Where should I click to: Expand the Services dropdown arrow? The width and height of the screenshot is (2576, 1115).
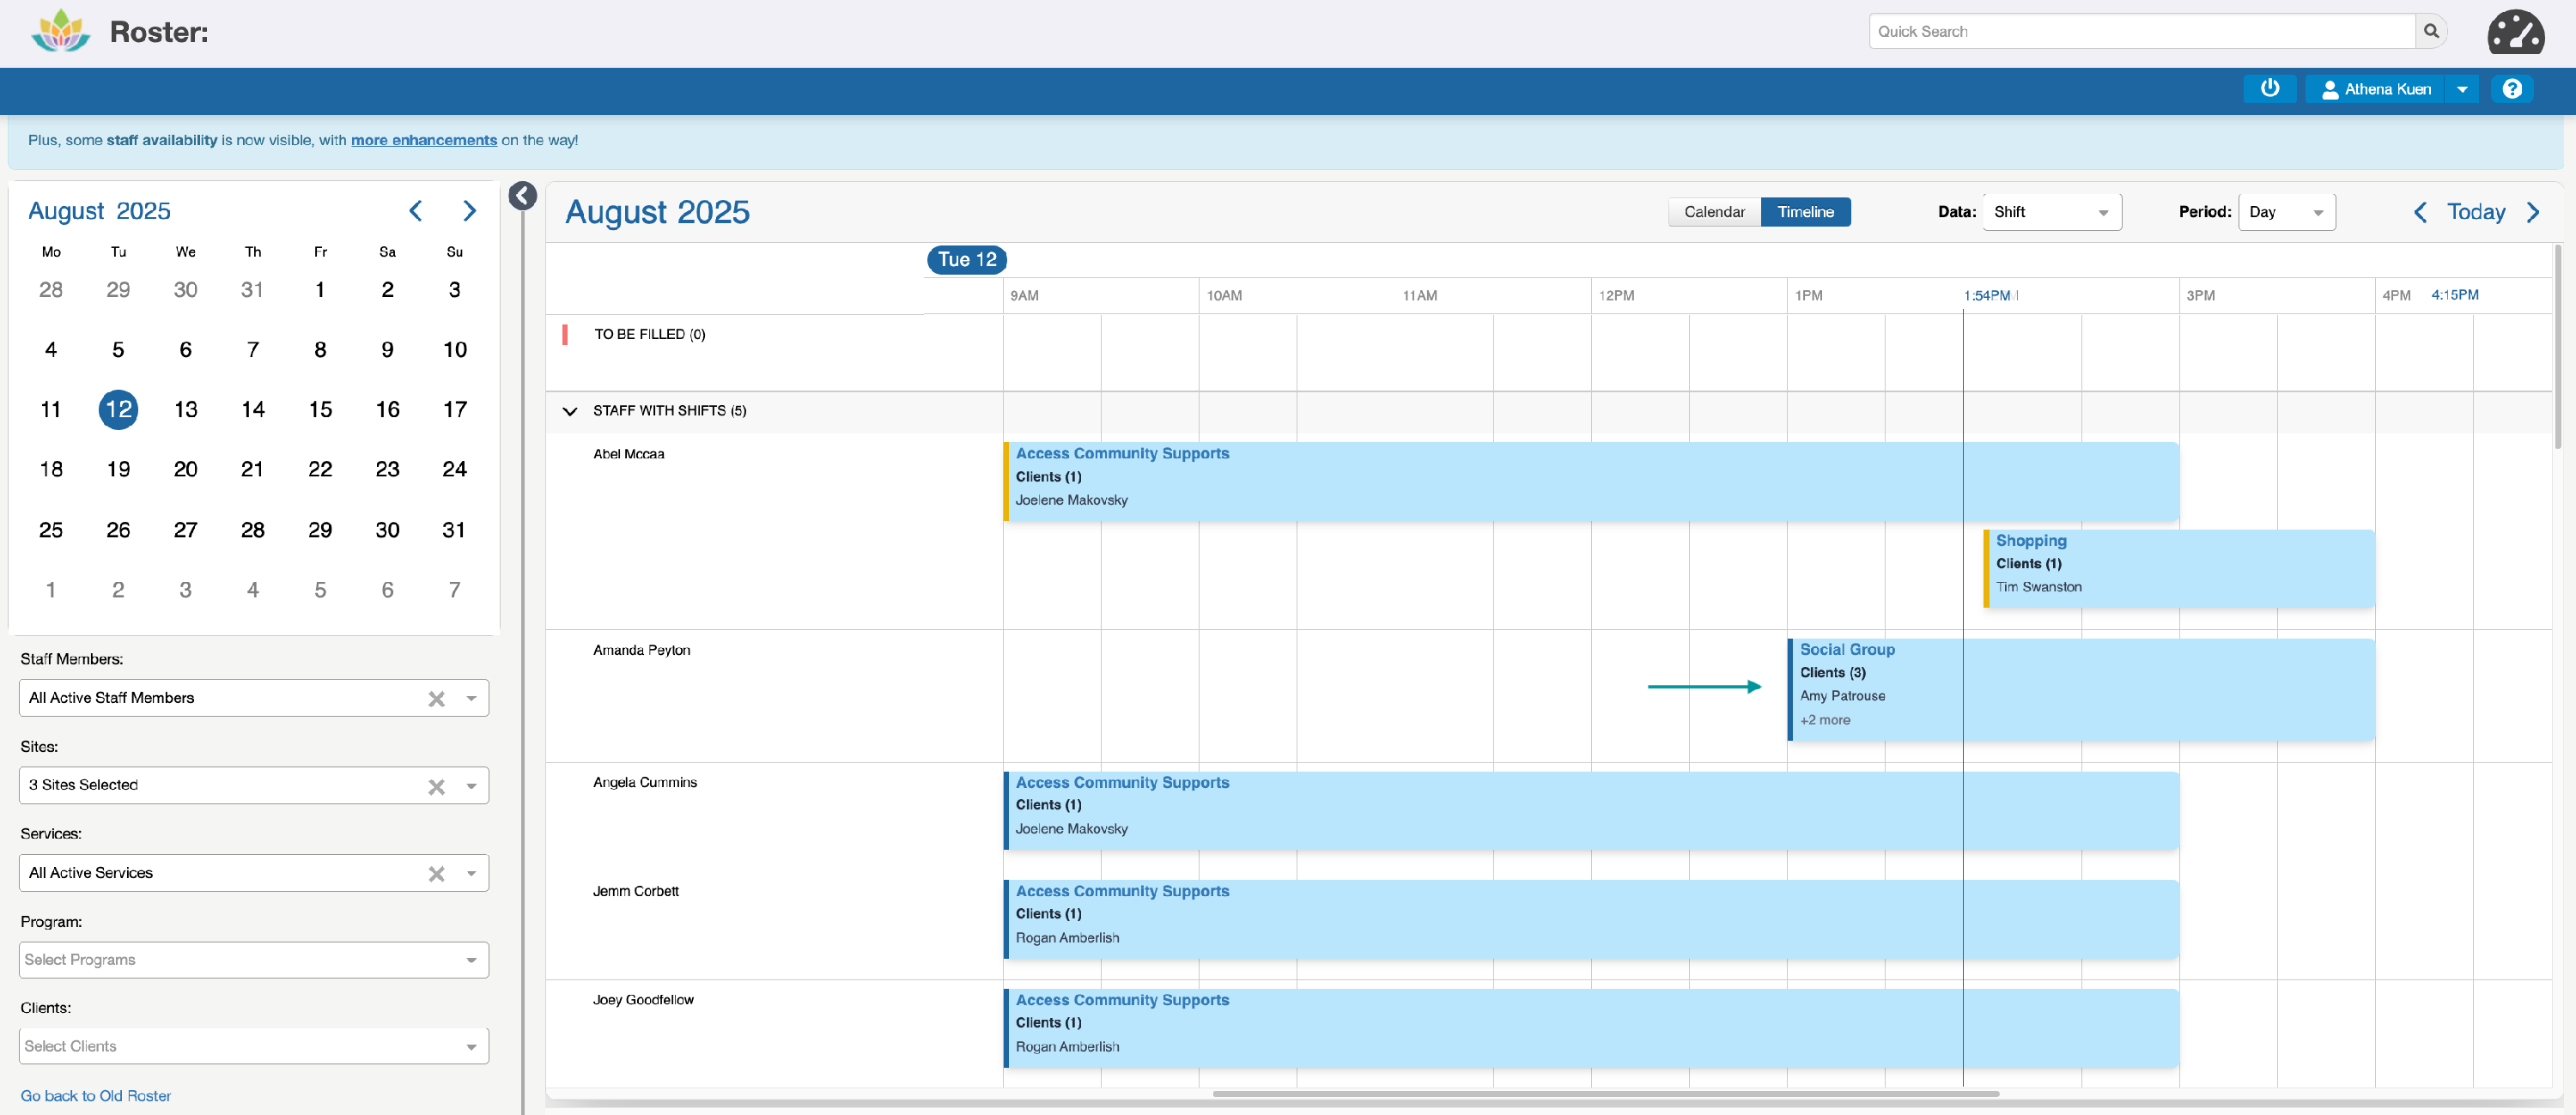(471, 873)
